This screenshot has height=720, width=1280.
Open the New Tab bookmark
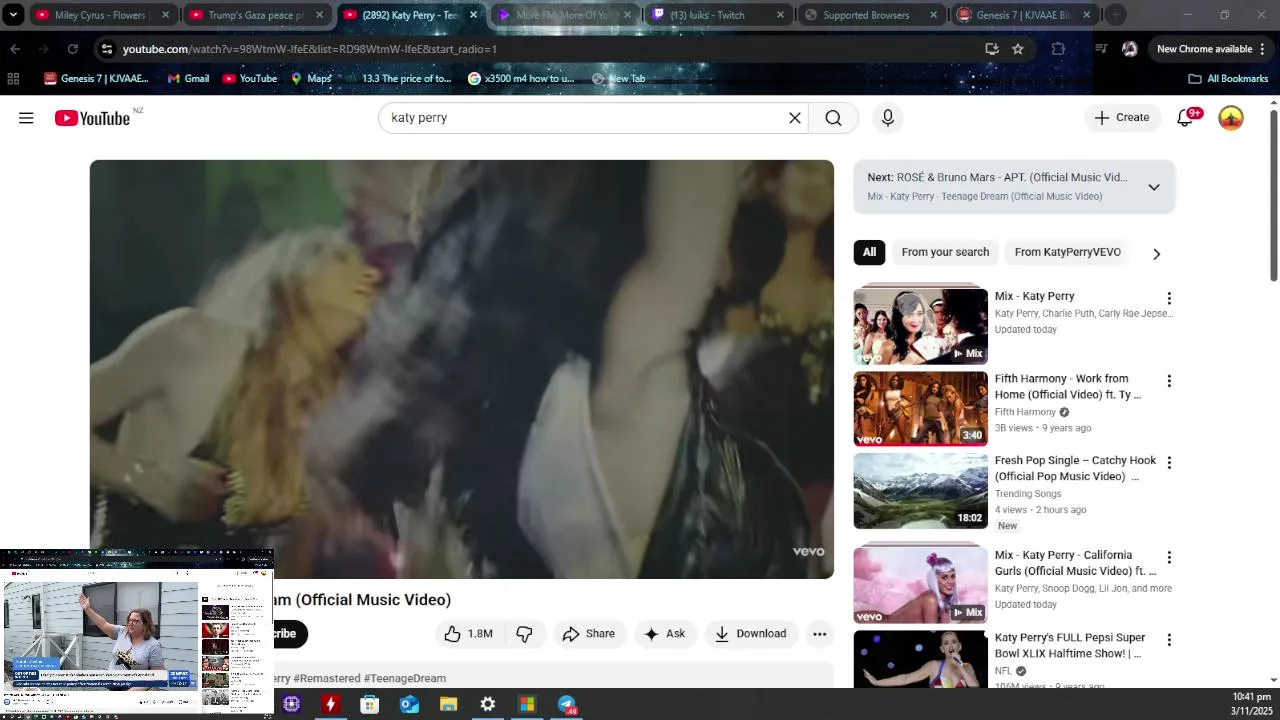pos(618,79)
